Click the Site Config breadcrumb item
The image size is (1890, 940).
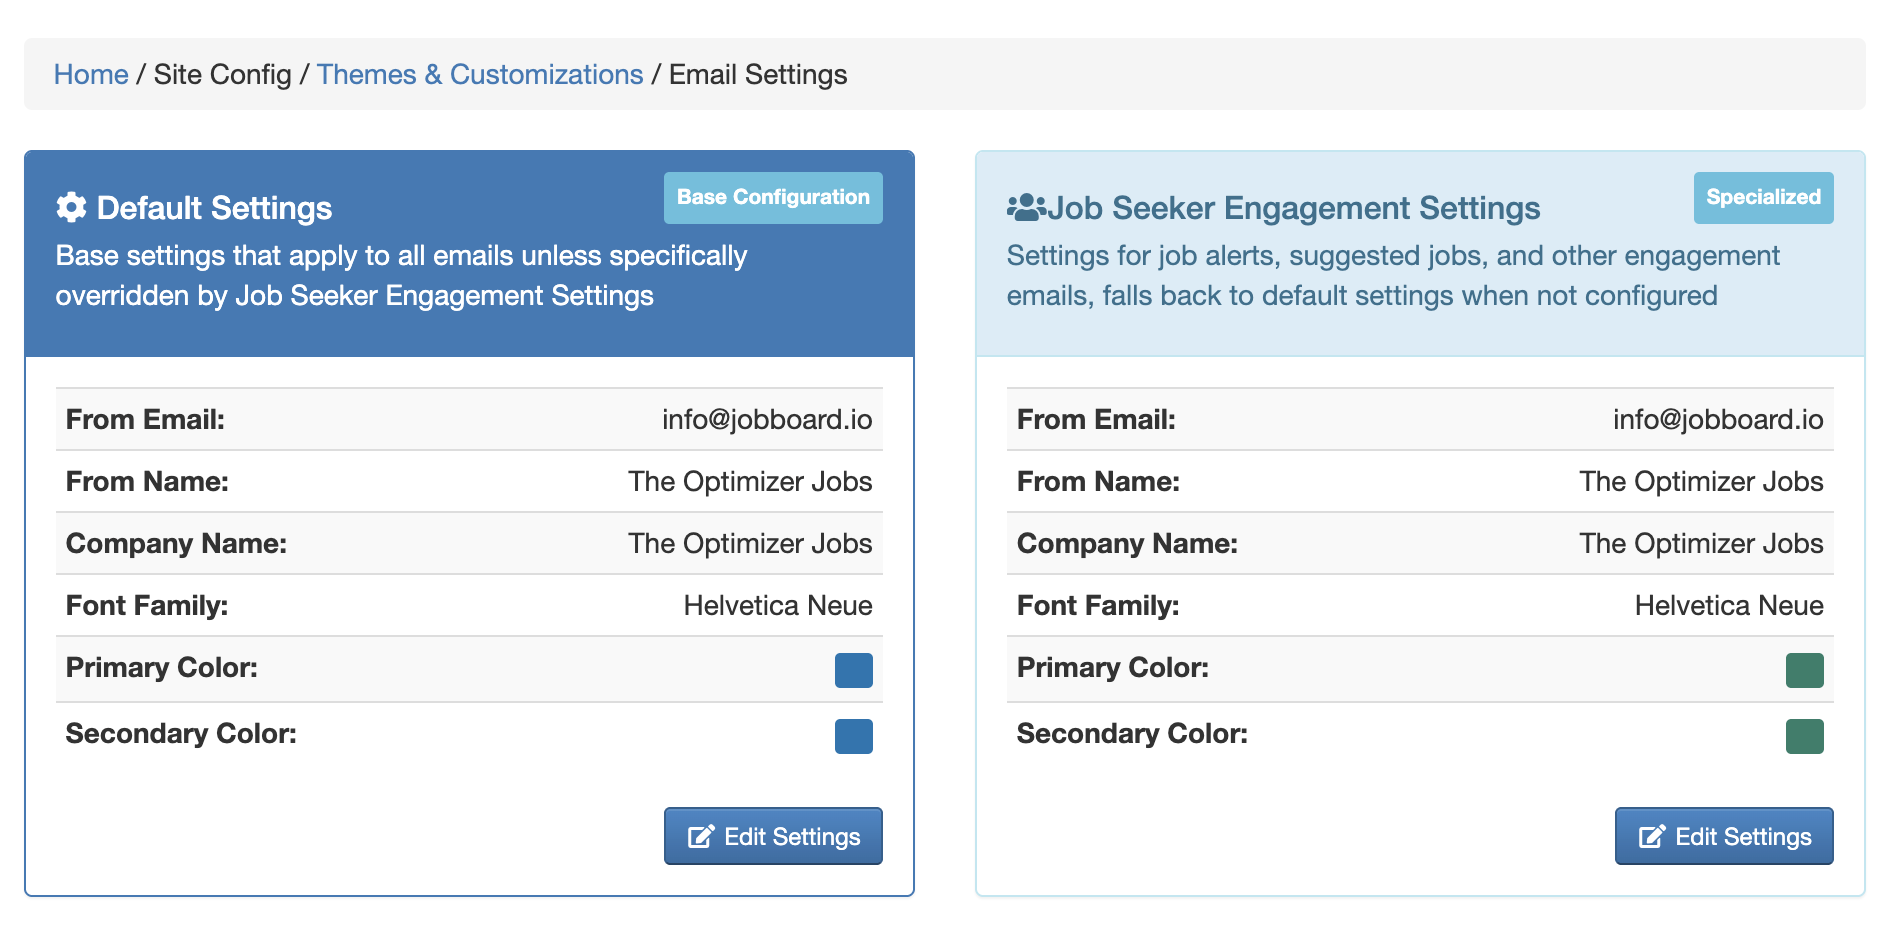click(222, 75)
